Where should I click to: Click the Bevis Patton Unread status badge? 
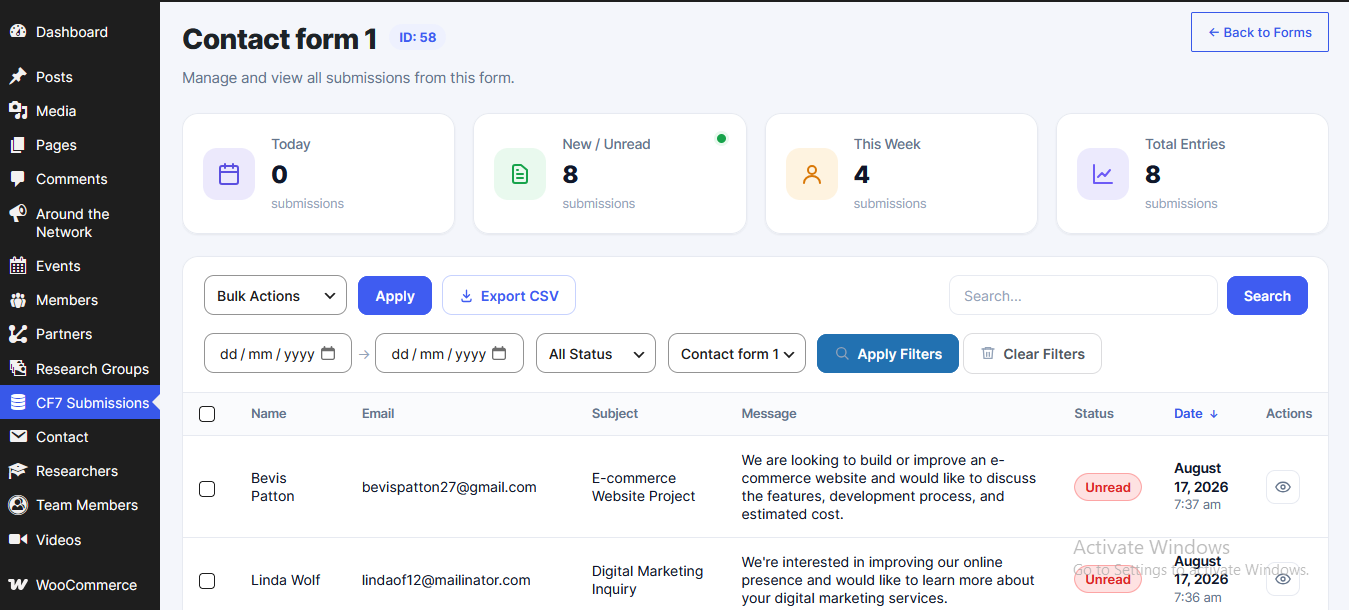(x=1108, y=487)
